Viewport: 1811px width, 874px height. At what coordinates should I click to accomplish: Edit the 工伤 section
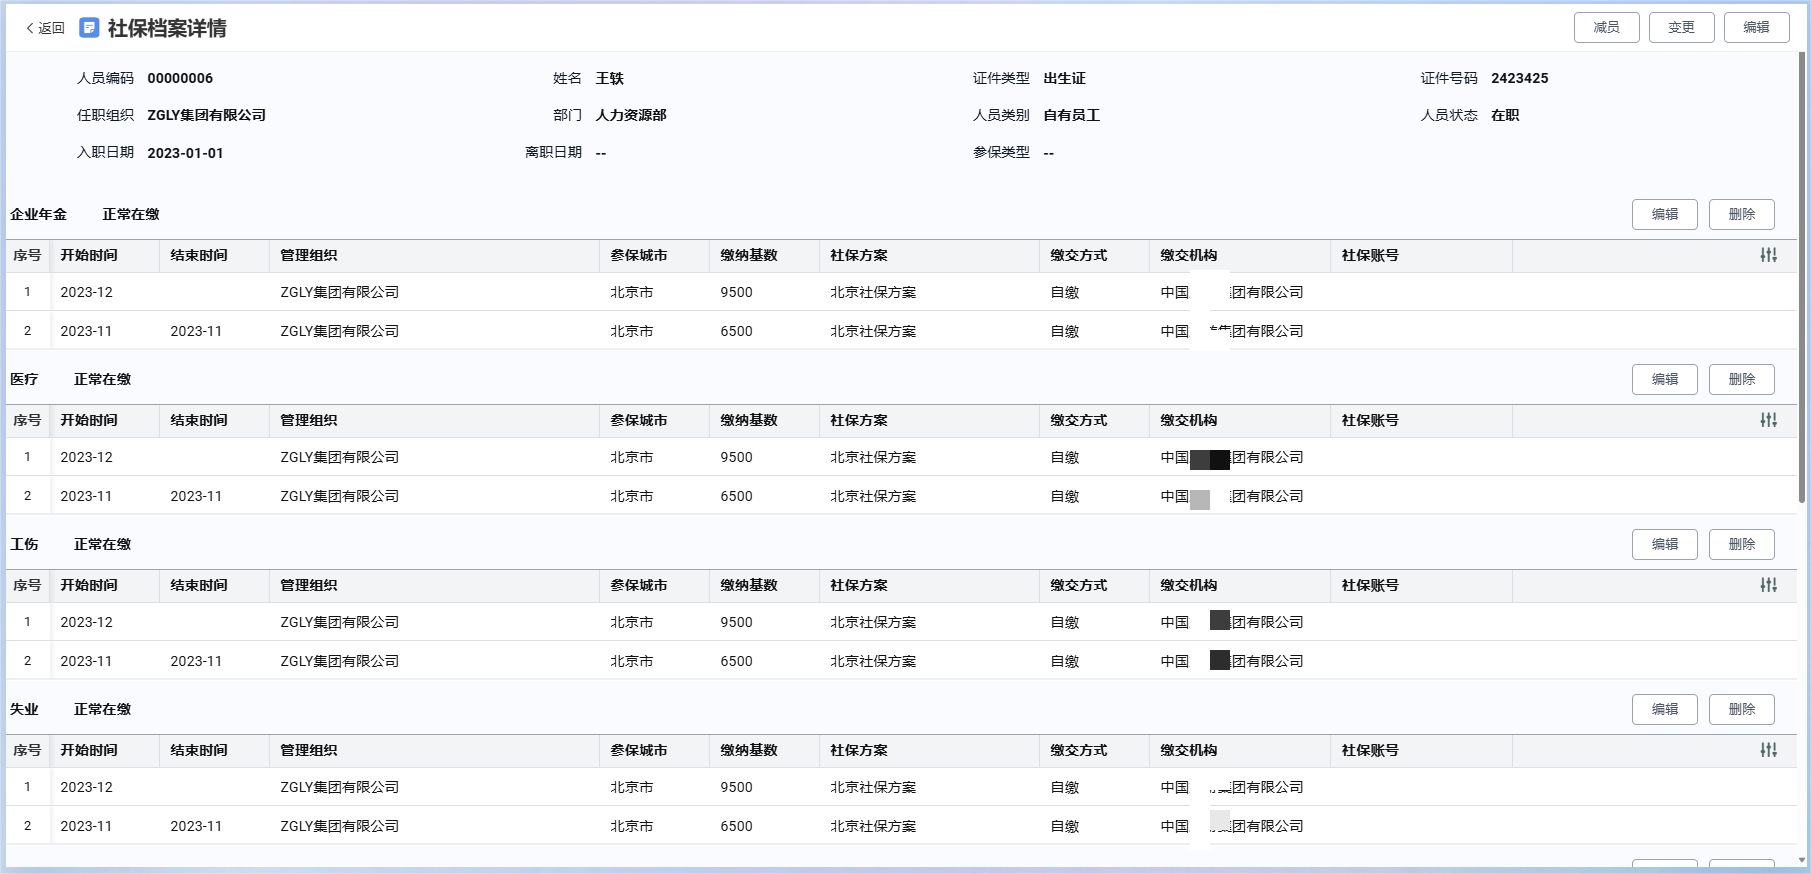tap(1664, 544)
